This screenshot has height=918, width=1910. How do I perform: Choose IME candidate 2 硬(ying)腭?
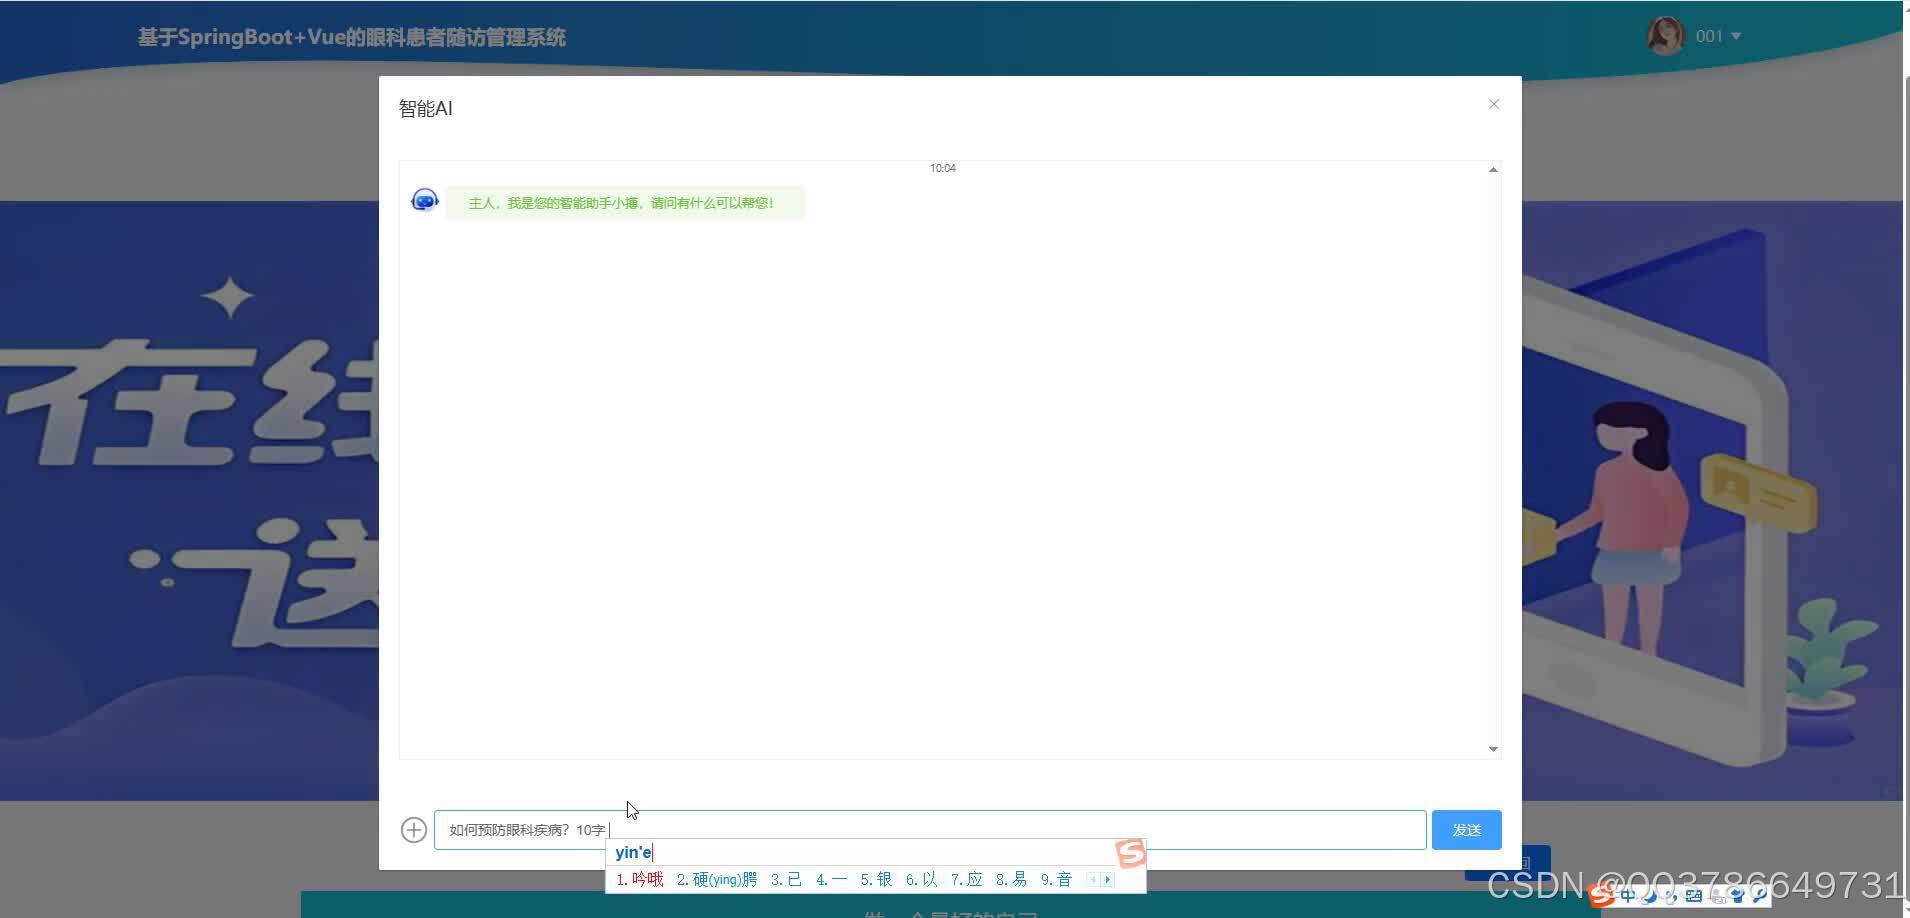click(717, 880)
